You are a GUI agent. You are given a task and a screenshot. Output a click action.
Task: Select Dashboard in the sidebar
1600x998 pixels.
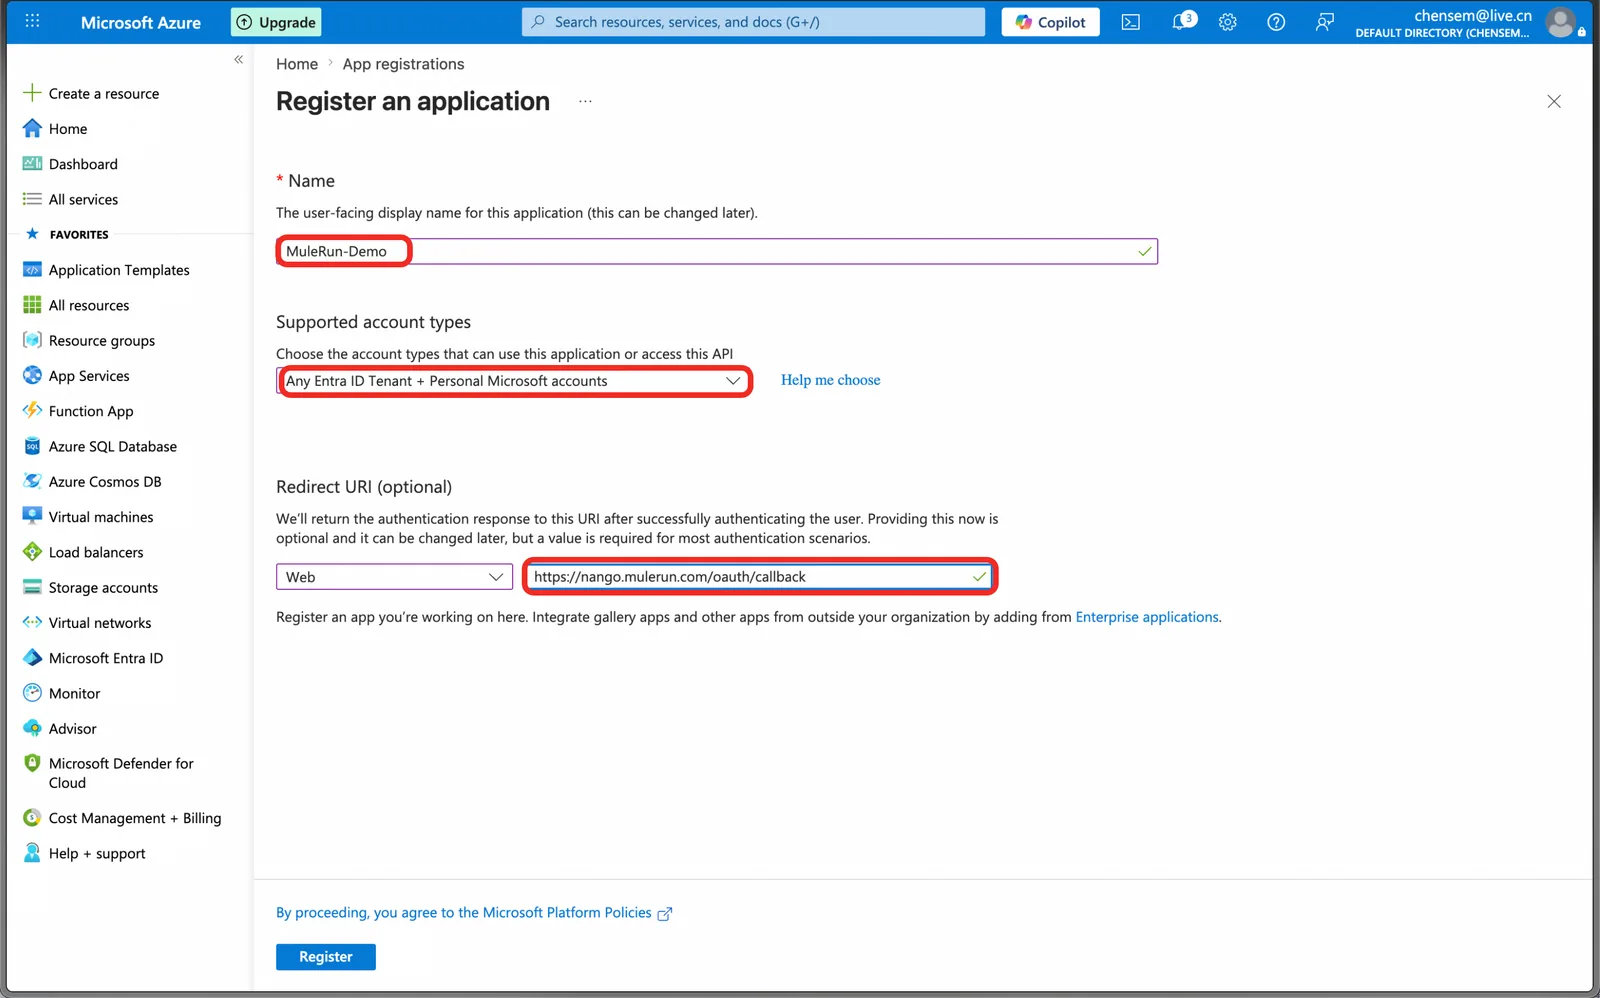(83, 164)
